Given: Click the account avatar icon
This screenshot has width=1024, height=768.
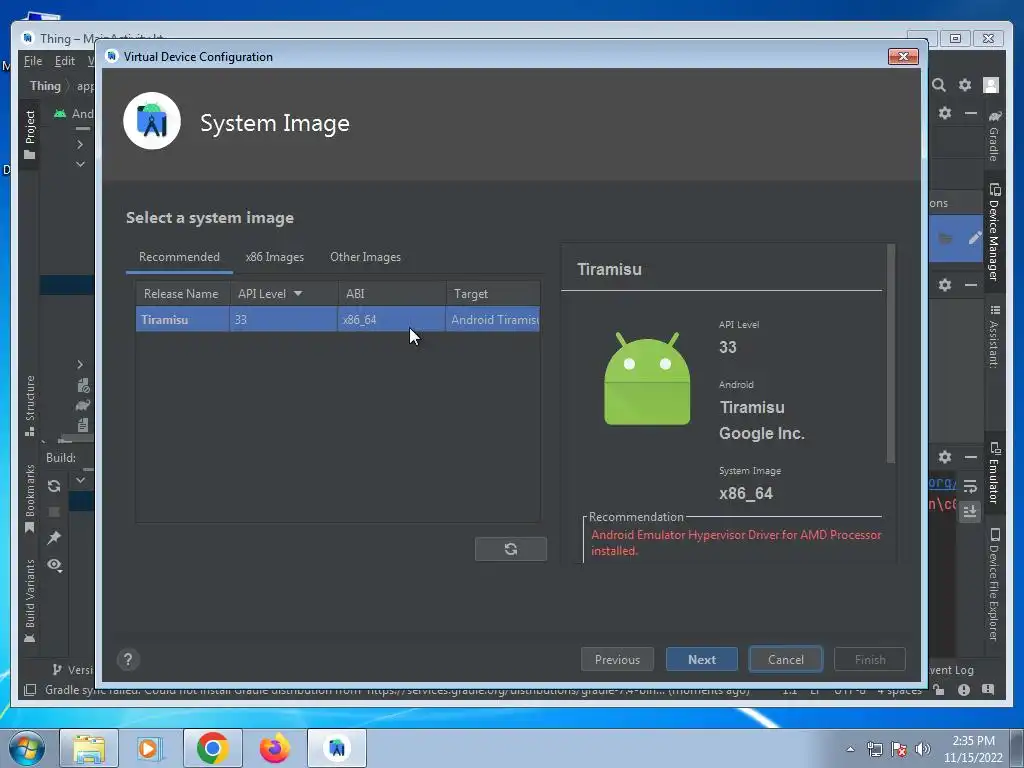Looking at the screenshot, I should (991, 85).
